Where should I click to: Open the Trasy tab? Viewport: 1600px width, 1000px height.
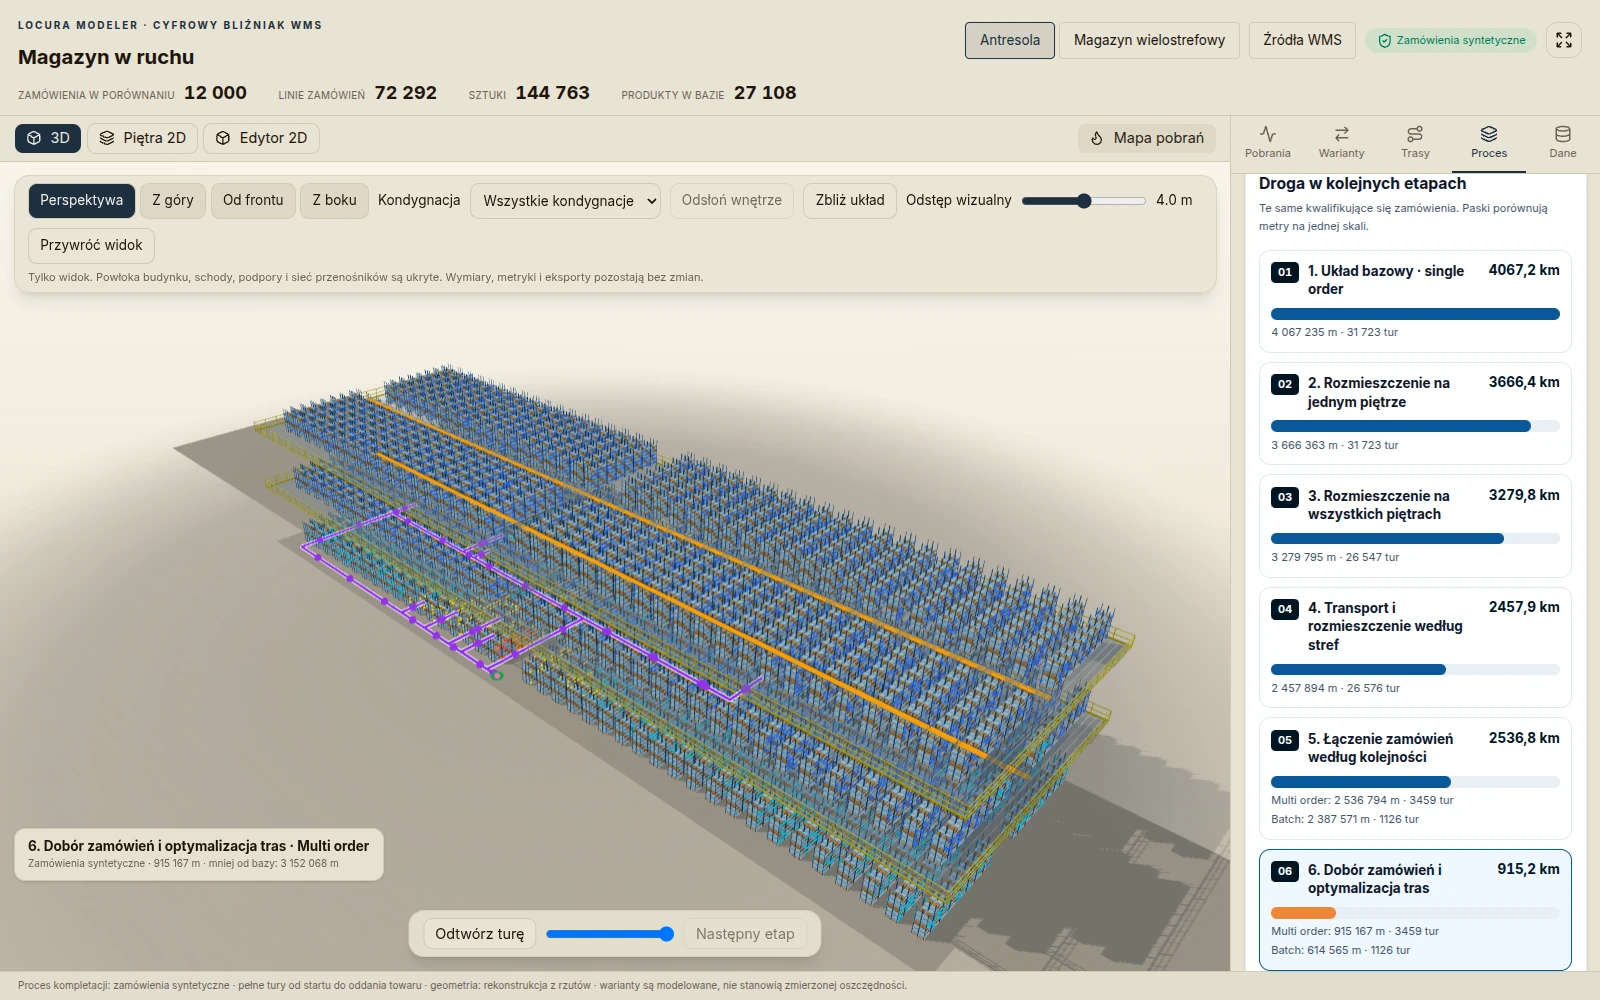[x=1415, y=144]
